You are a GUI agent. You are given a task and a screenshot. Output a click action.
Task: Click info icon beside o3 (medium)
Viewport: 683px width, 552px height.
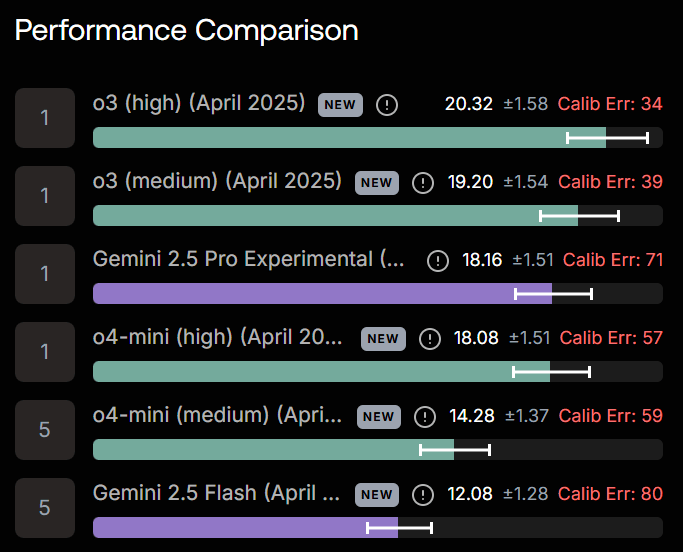(x=423, y=183)
